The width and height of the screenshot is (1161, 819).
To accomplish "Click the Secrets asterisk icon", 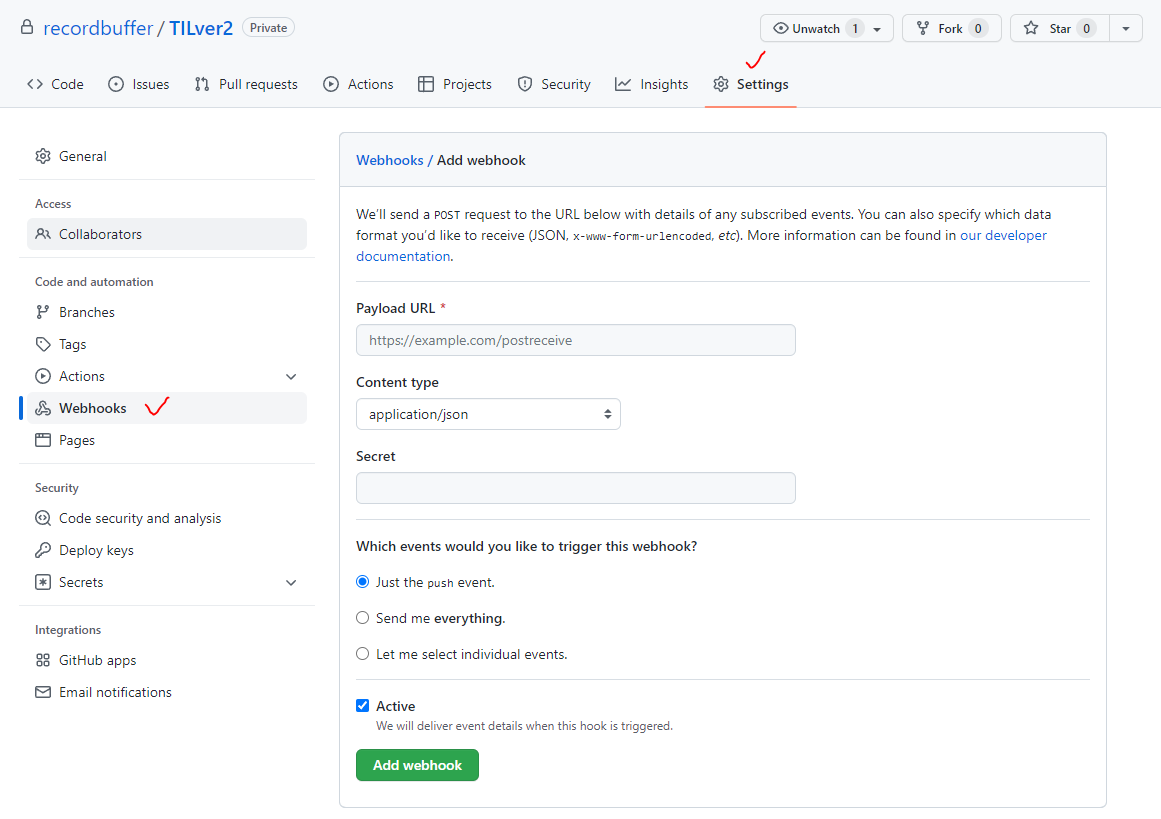I will coord(43,582).
